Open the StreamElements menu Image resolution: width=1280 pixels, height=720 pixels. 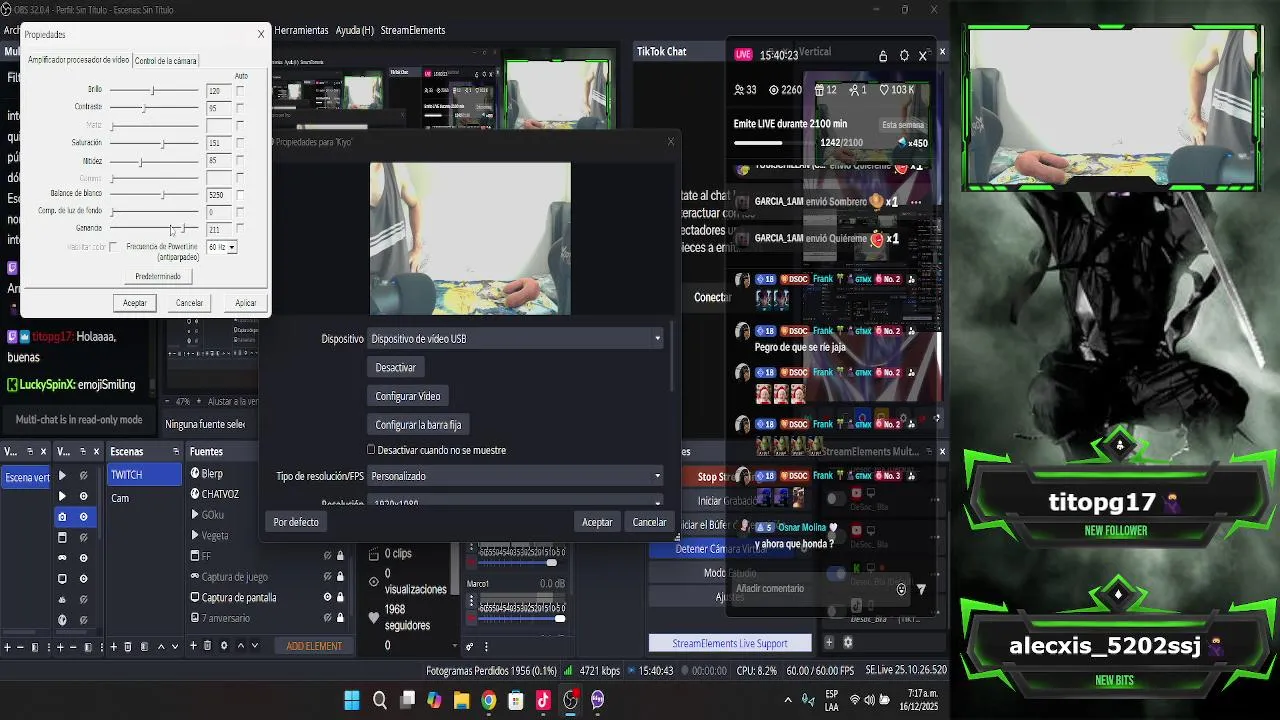coord(413,31)
